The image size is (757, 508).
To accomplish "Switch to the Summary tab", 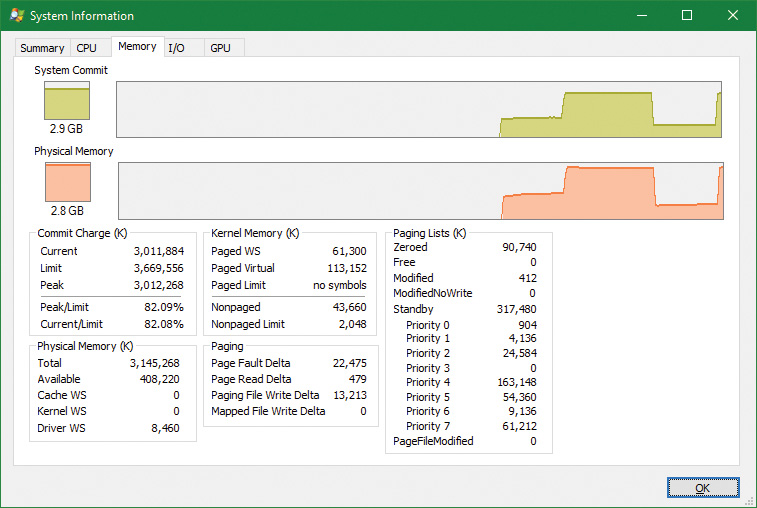I will [42, 48].
